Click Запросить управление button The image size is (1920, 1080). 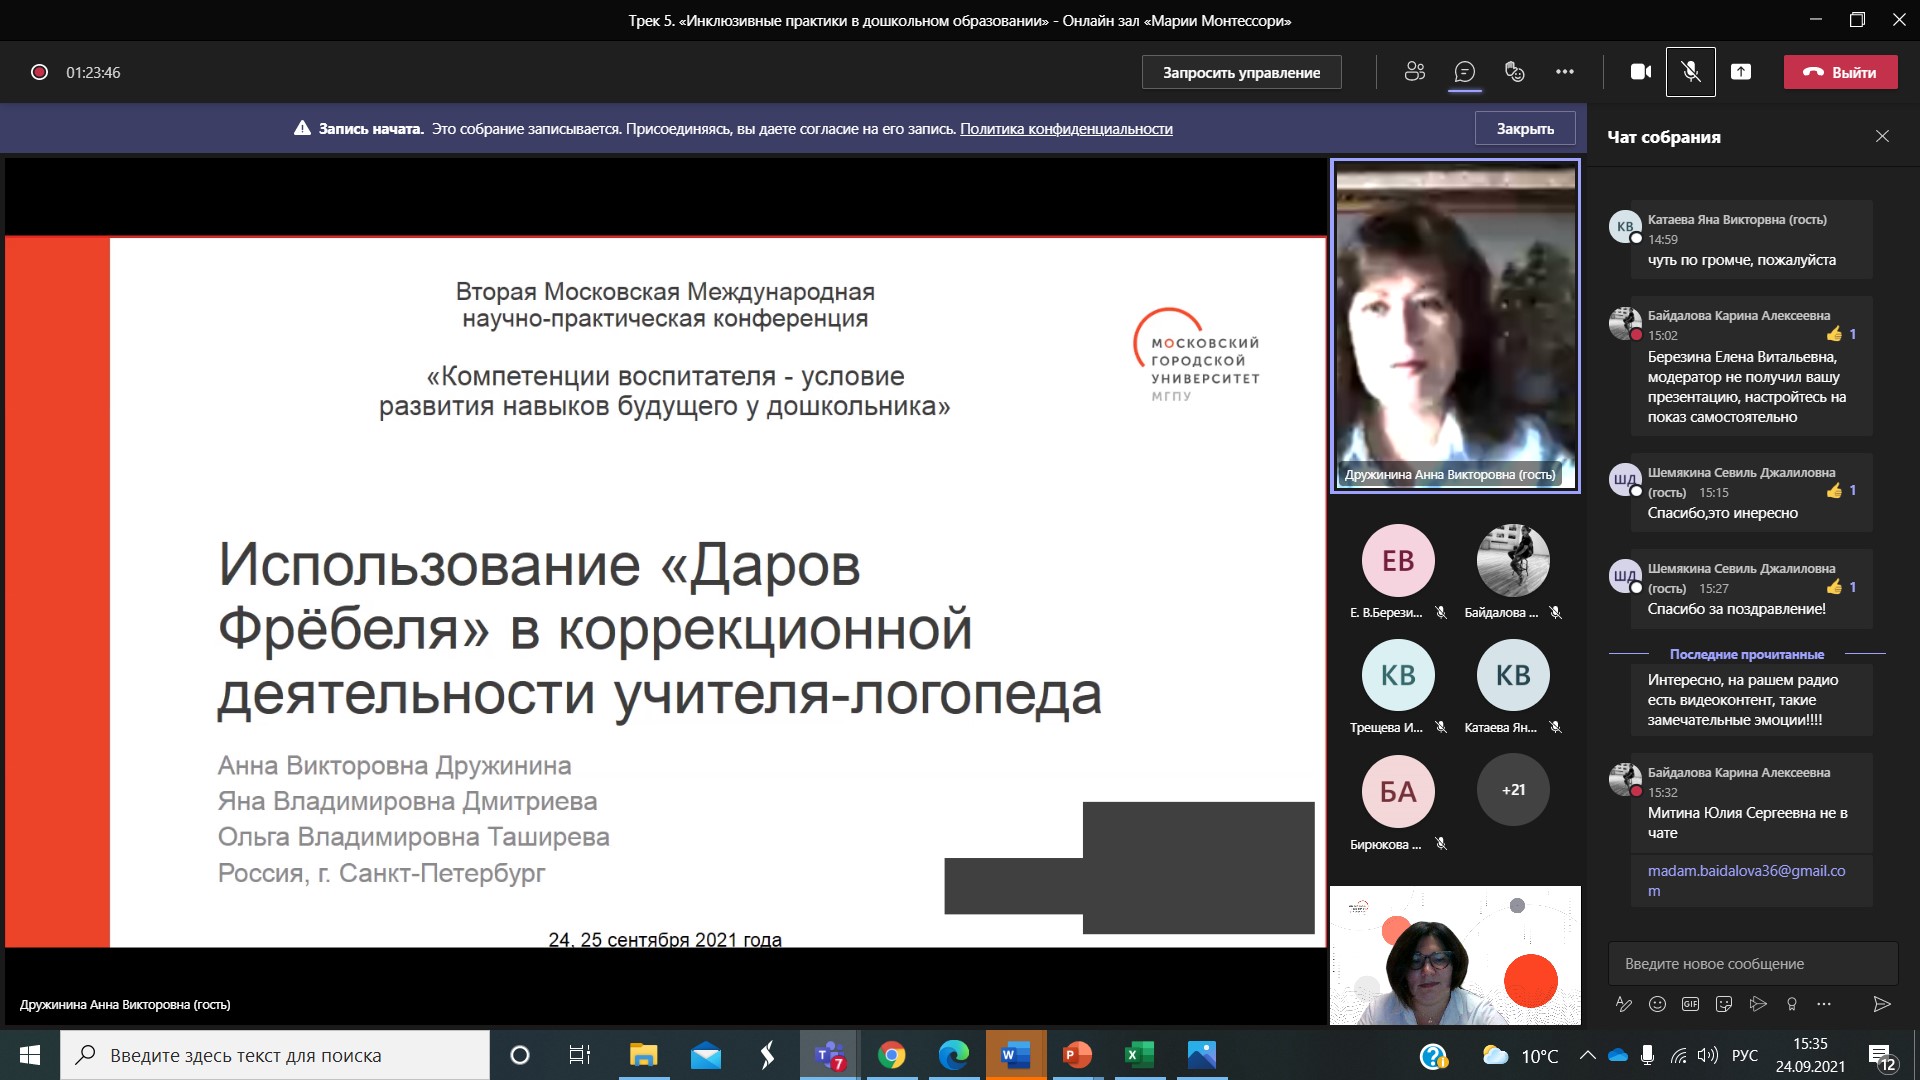click(x=1241, y=72)
